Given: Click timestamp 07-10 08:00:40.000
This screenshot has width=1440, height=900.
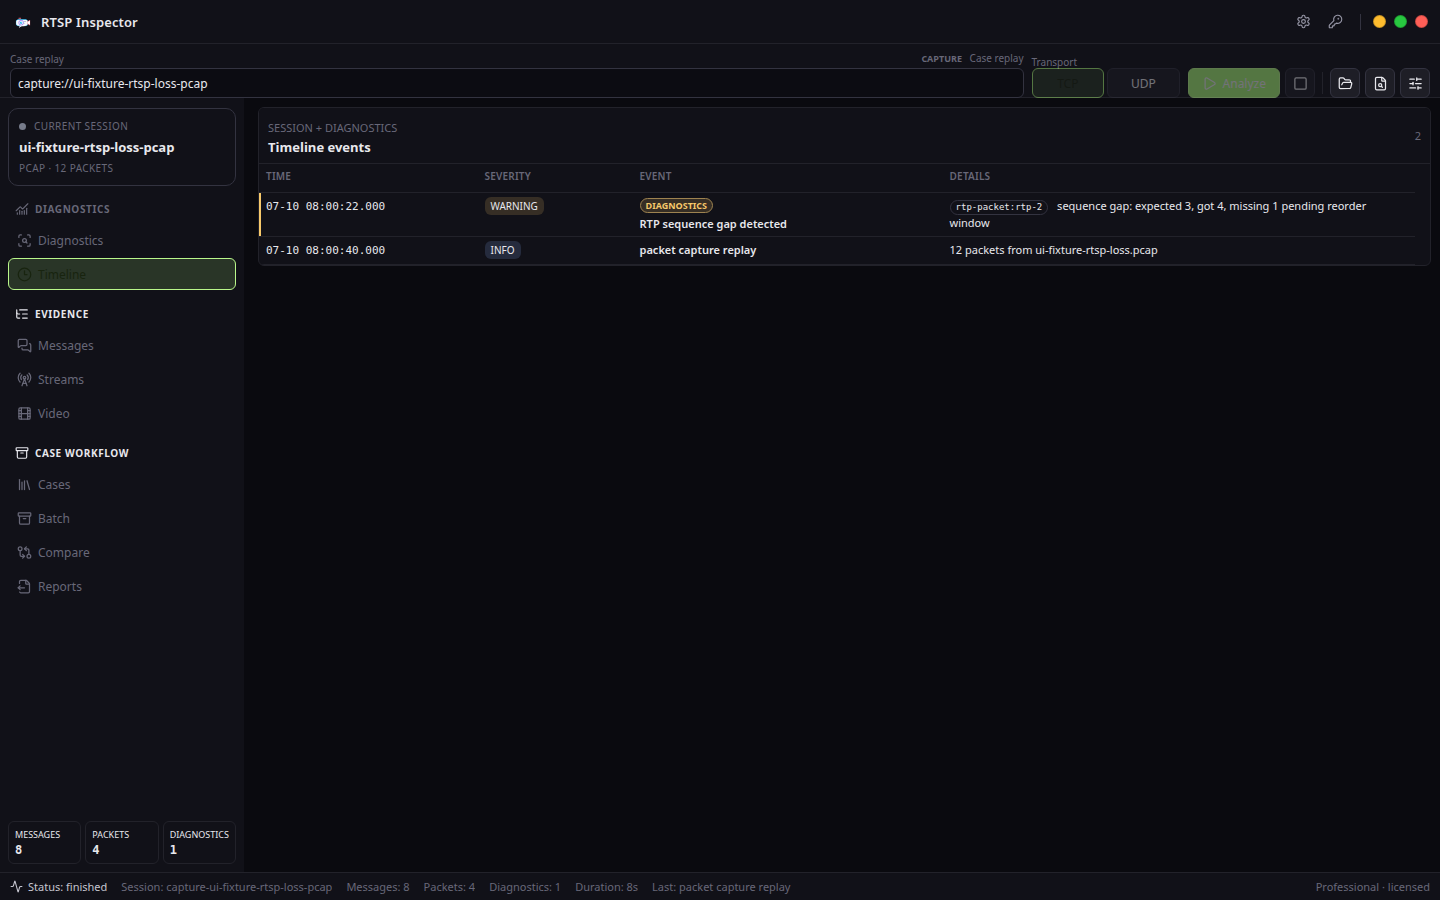Looking at the screenshot, I should click(x=325, y=250).
